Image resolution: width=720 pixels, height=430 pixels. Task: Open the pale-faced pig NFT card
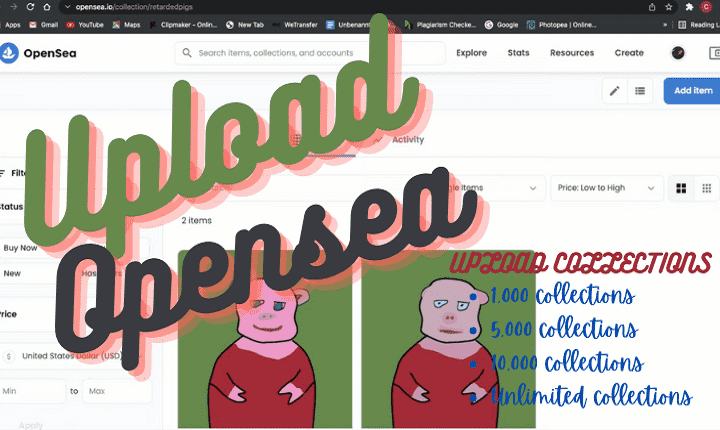click(x=448, y=339)
